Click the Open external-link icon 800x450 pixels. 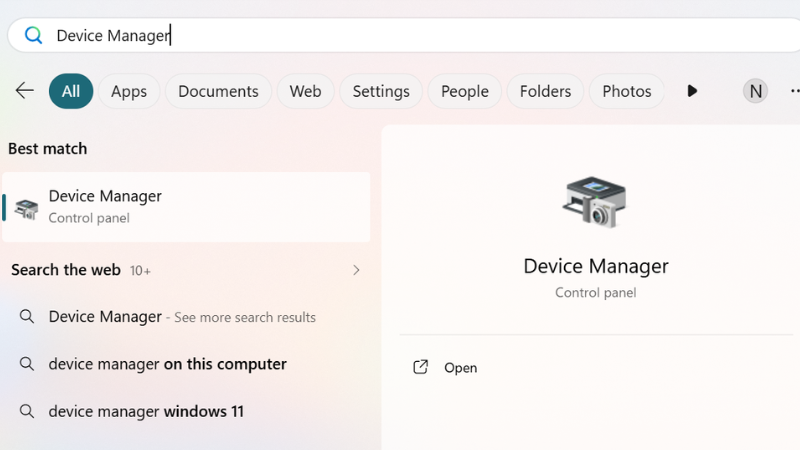coord(420,367)
